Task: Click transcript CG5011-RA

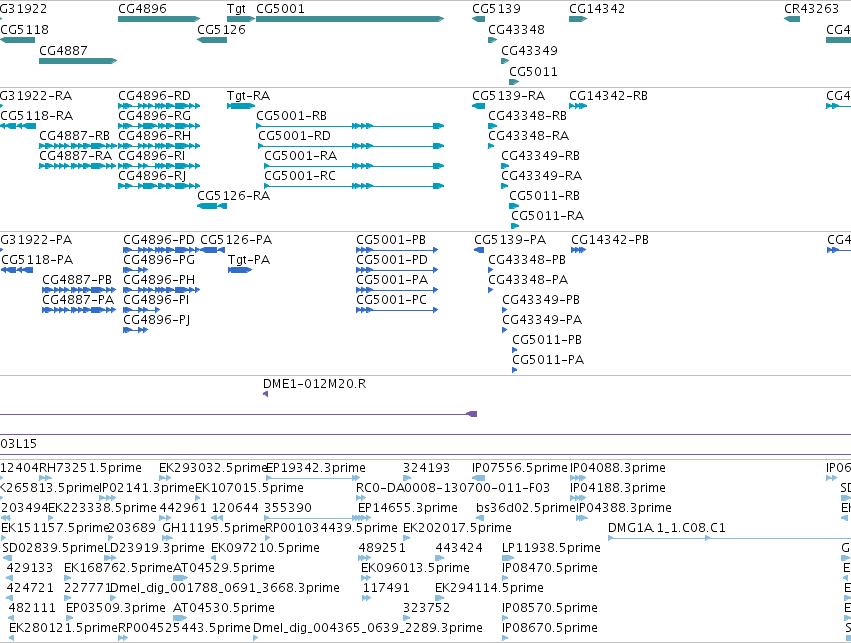Action: tap(515, 226)
